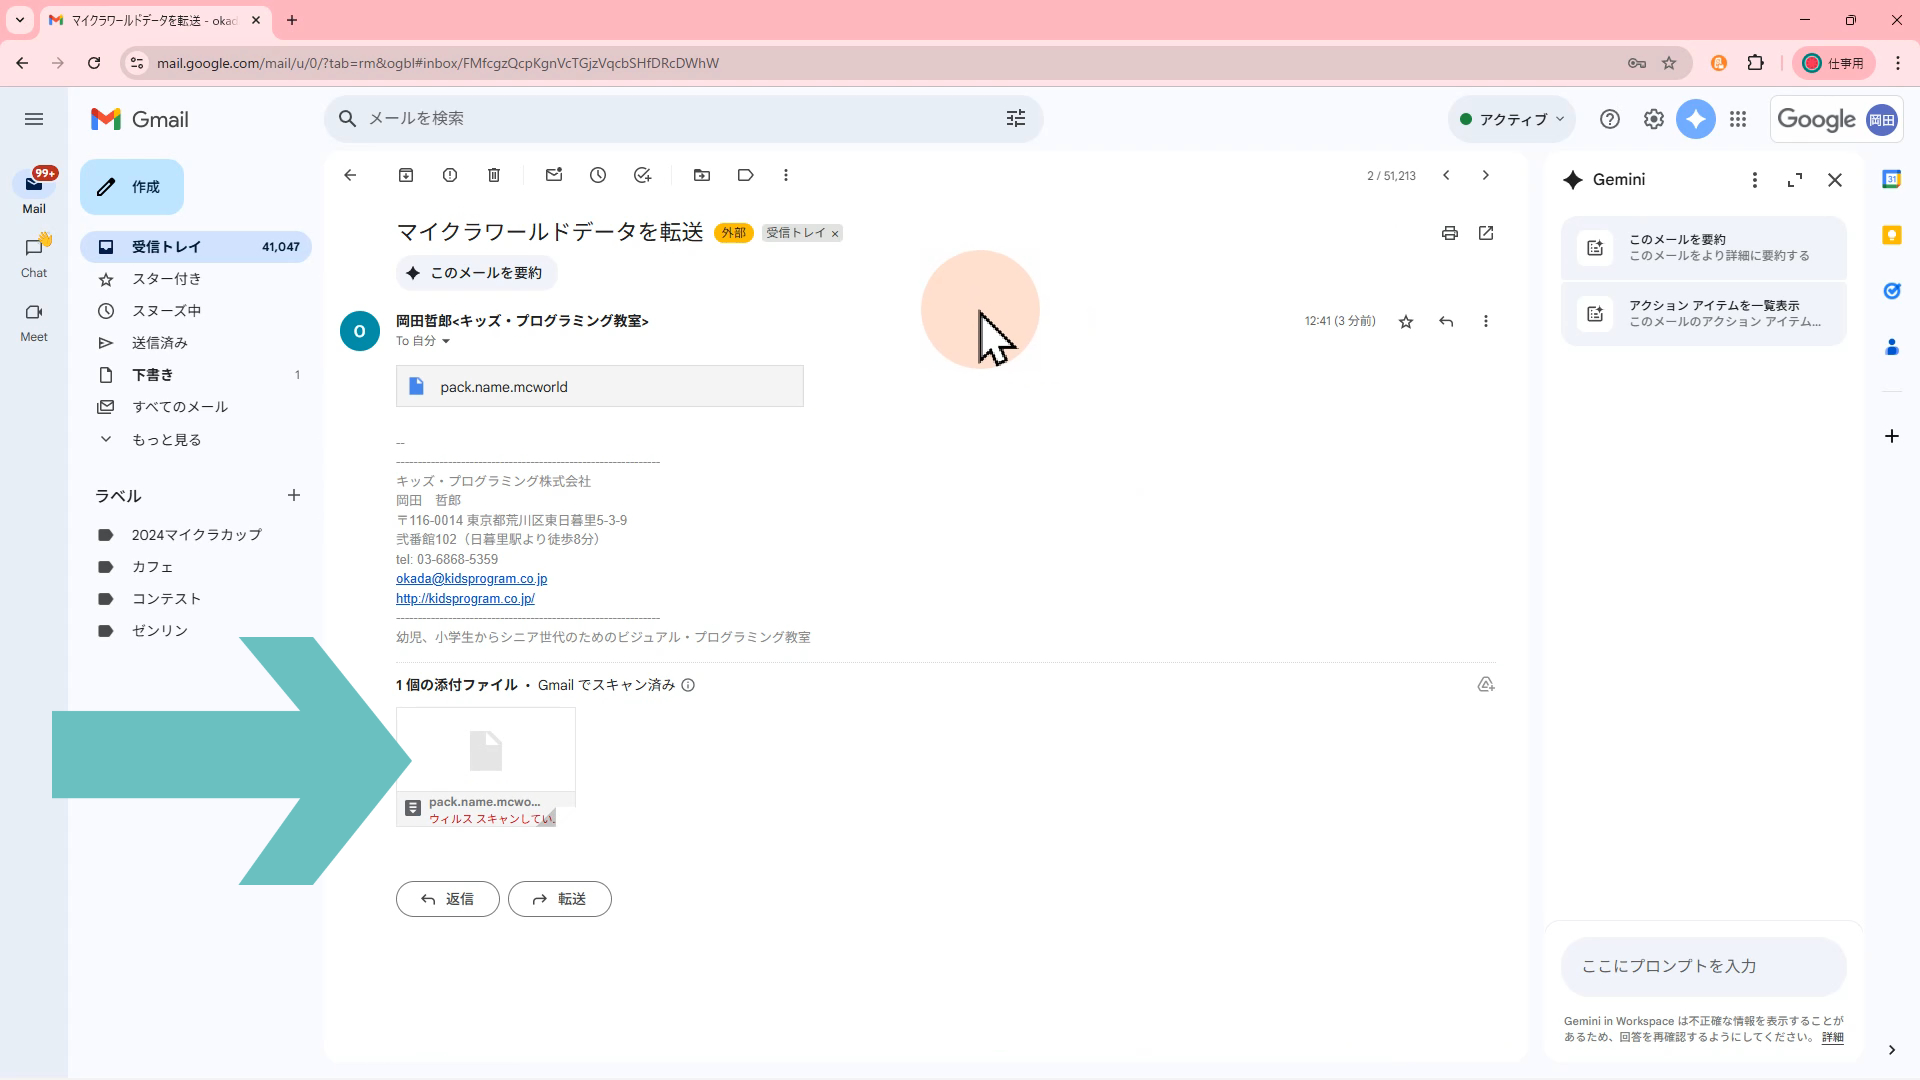Viewport: 1920px width, 1080px height.
Task: Open the 送信済み folder
Action: tap(160, 343)
